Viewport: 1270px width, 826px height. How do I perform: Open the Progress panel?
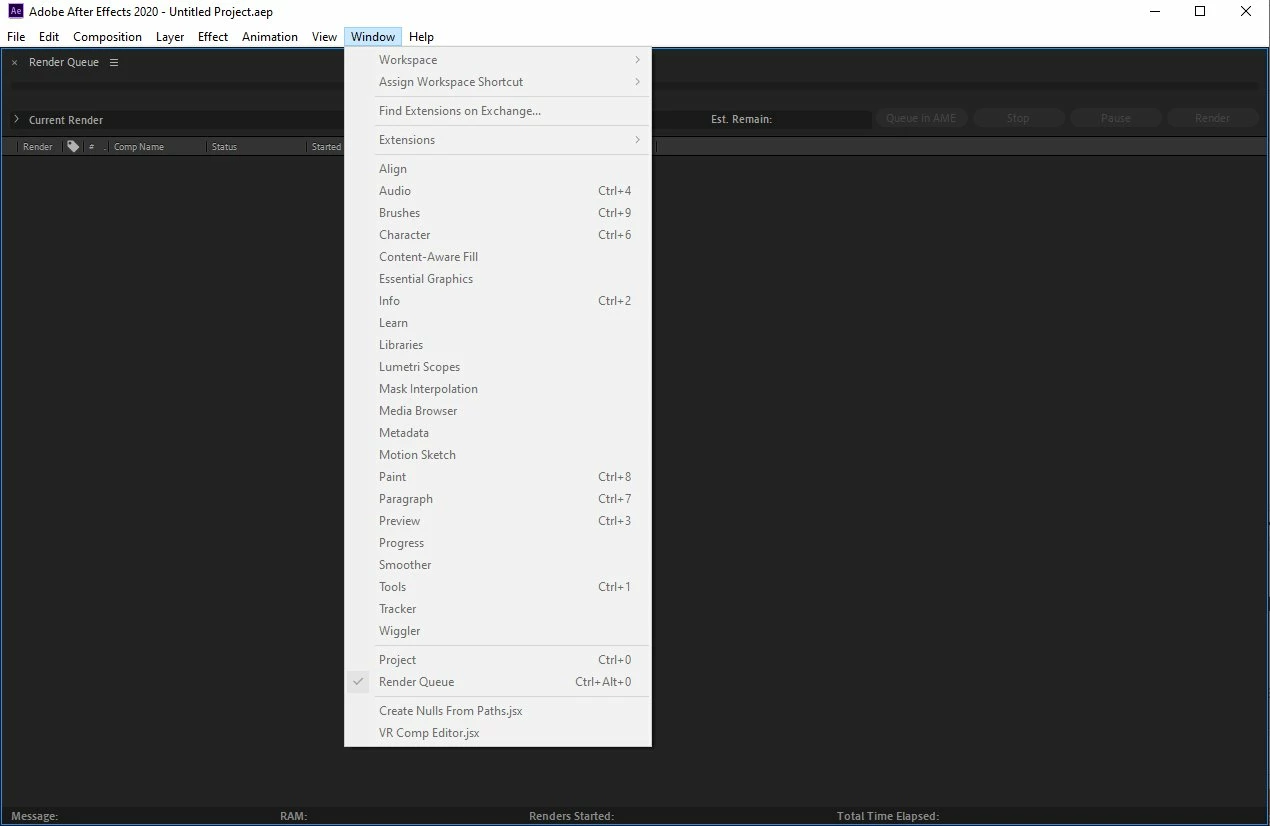[x=498, y=543]
